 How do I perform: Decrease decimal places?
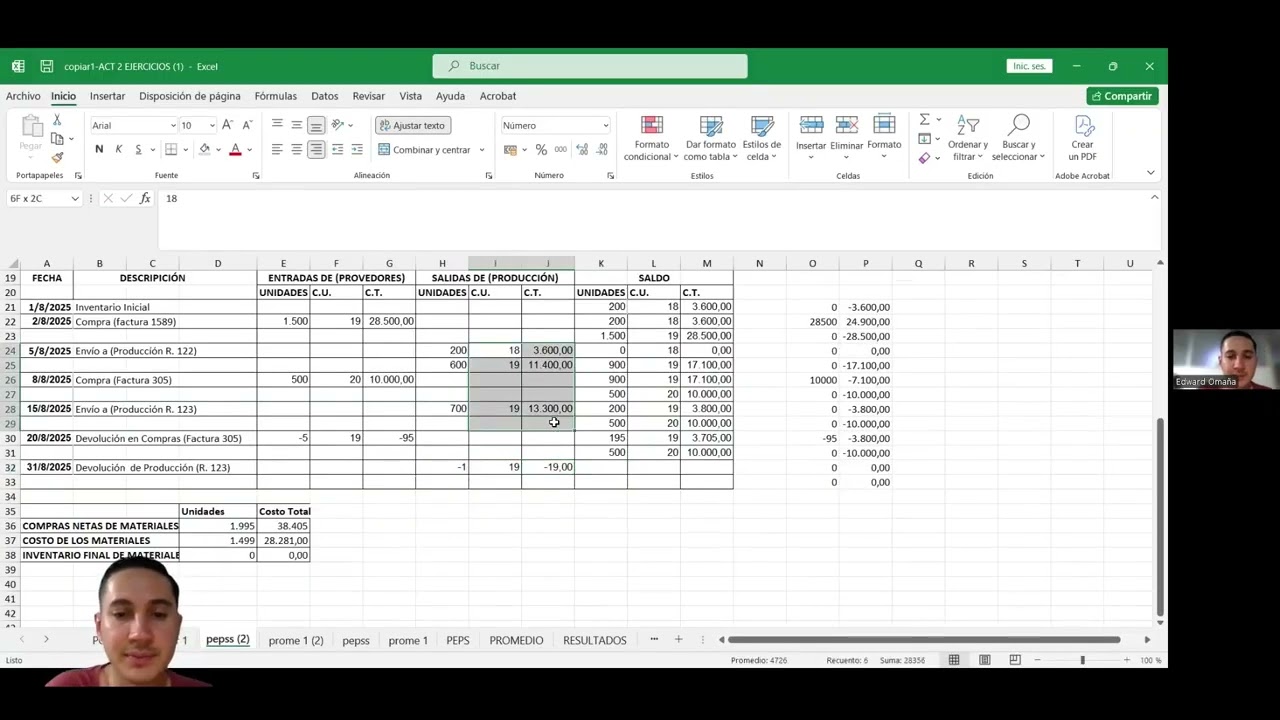pyautogui.click(x=602, y=149)
